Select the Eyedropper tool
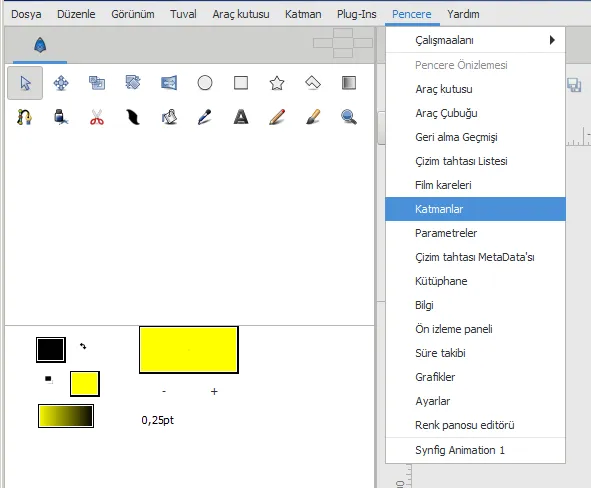 pos(205,117)
